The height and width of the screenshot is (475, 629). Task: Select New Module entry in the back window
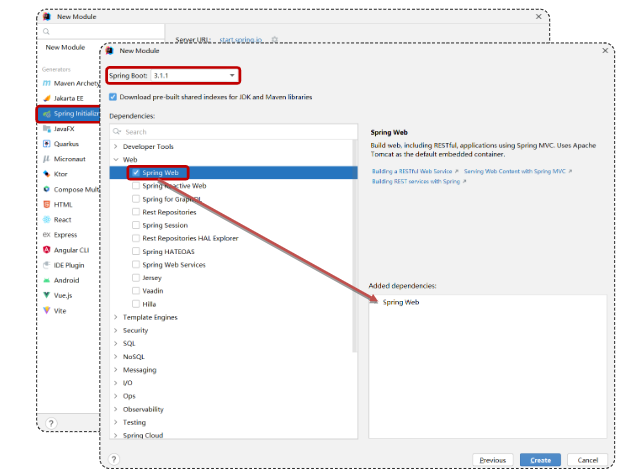[65, 47]
